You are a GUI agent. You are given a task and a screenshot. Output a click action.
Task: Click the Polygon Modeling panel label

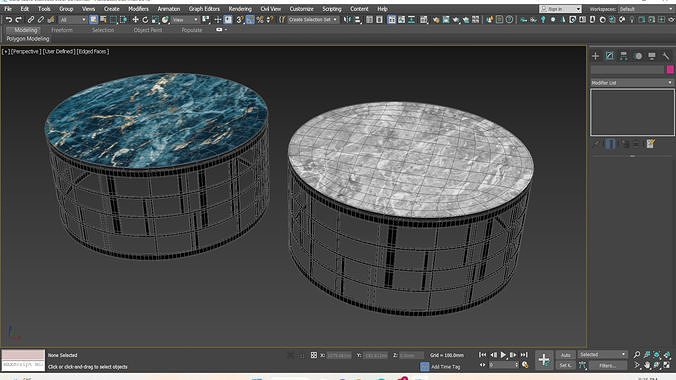(x=28, y=39)
